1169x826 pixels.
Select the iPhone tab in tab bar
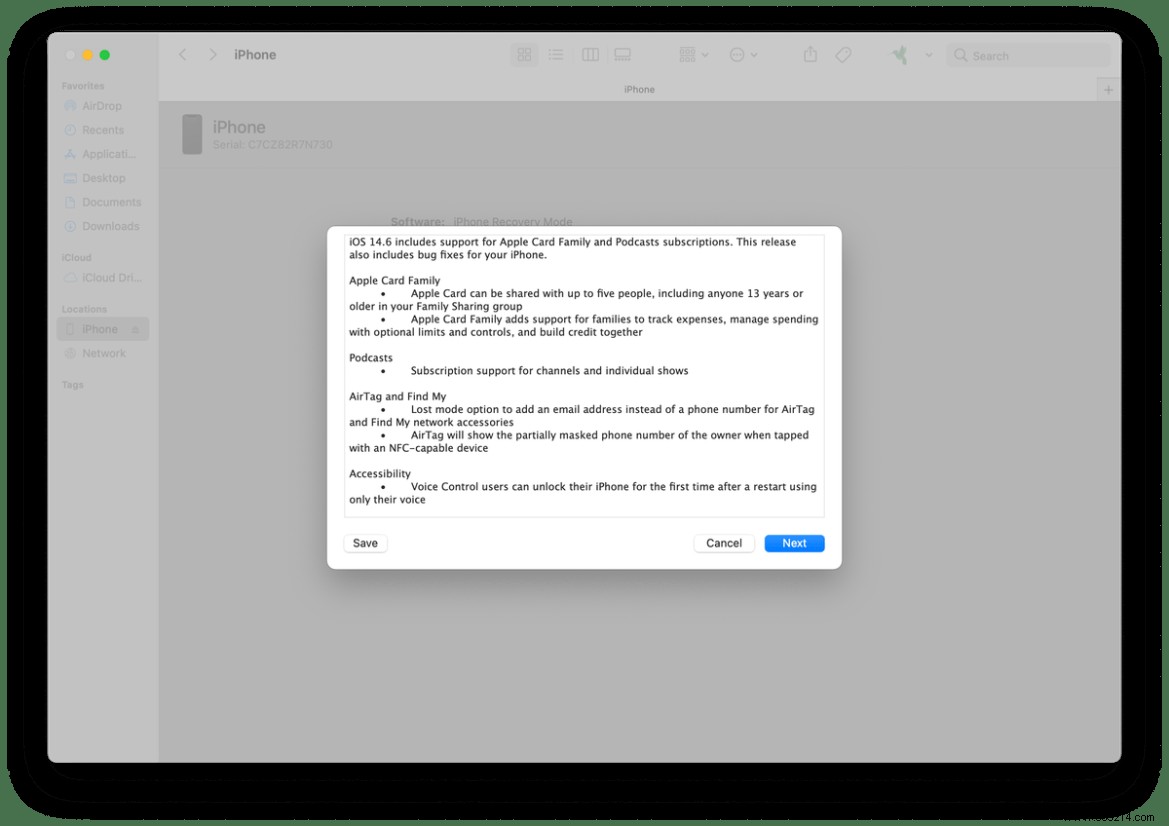[x=639, y=89]
